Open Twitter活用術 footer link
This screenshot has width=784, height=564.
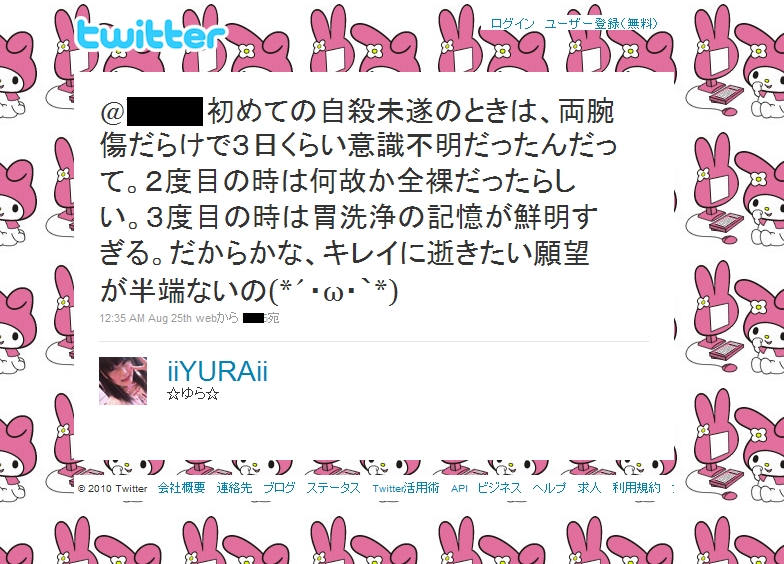coord(406,488)
